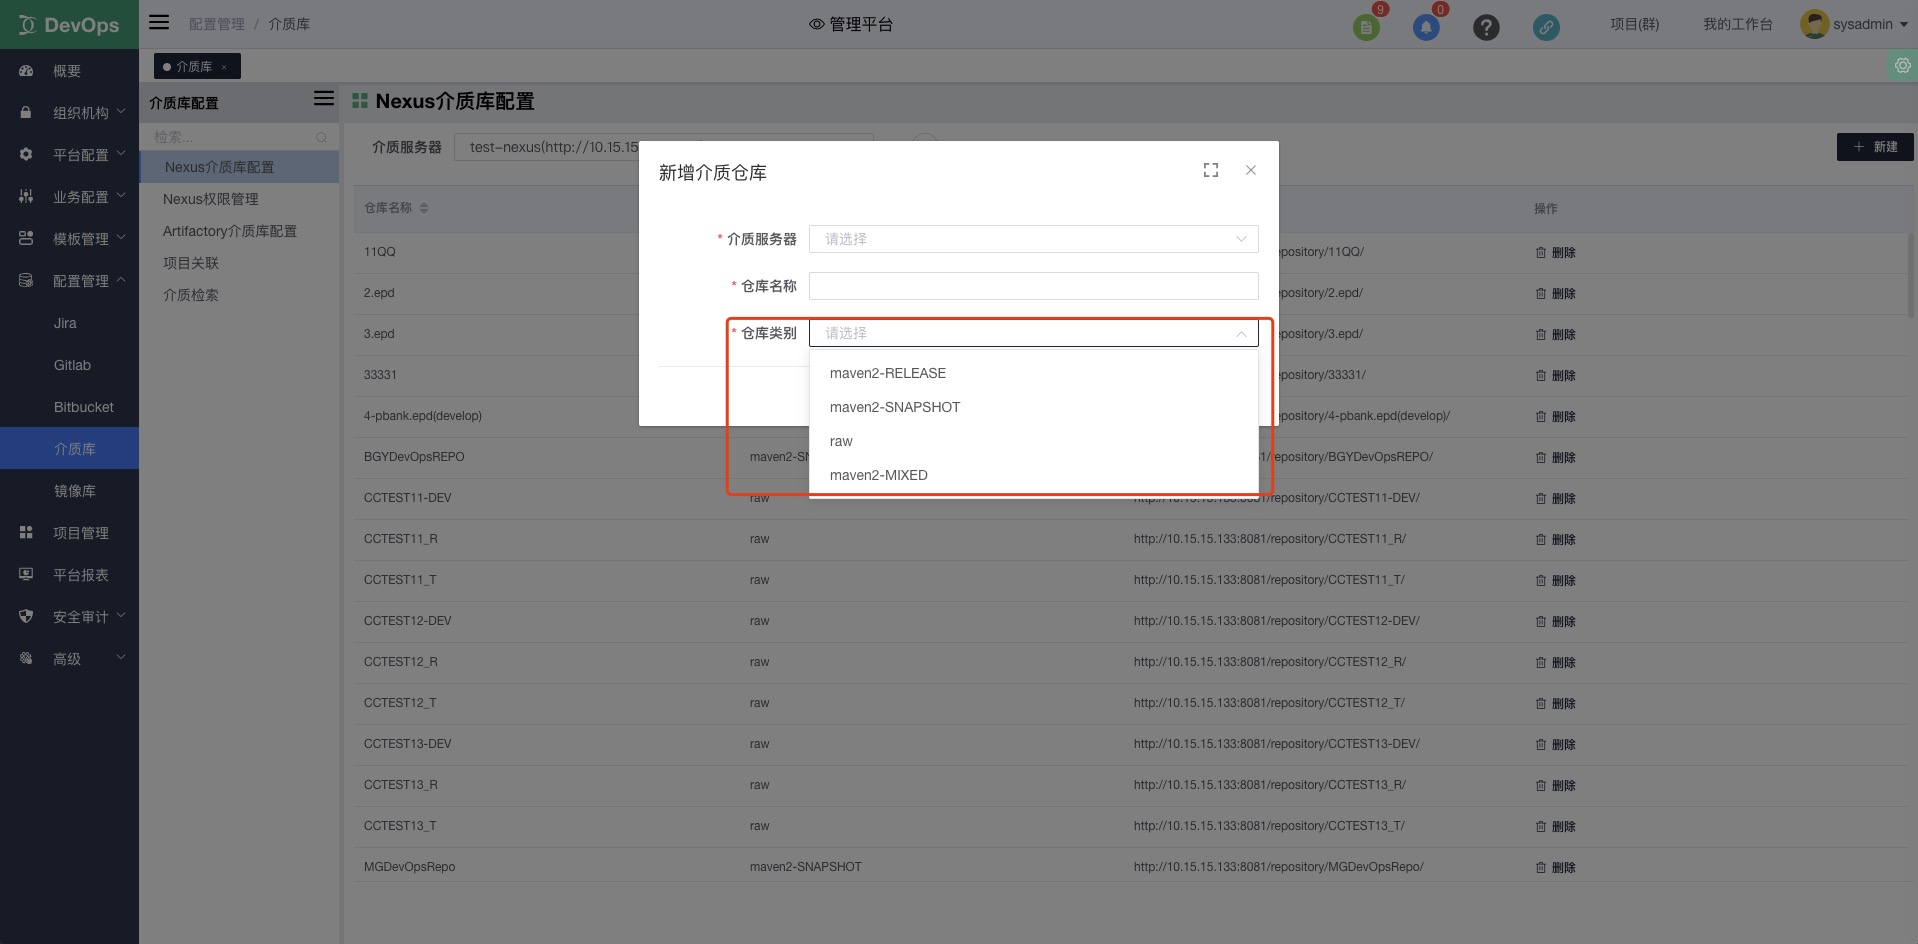This screenshot has height=944, width=1918.
Task: Select Nexus介质库配置 in config list
Action: point(239,167)
